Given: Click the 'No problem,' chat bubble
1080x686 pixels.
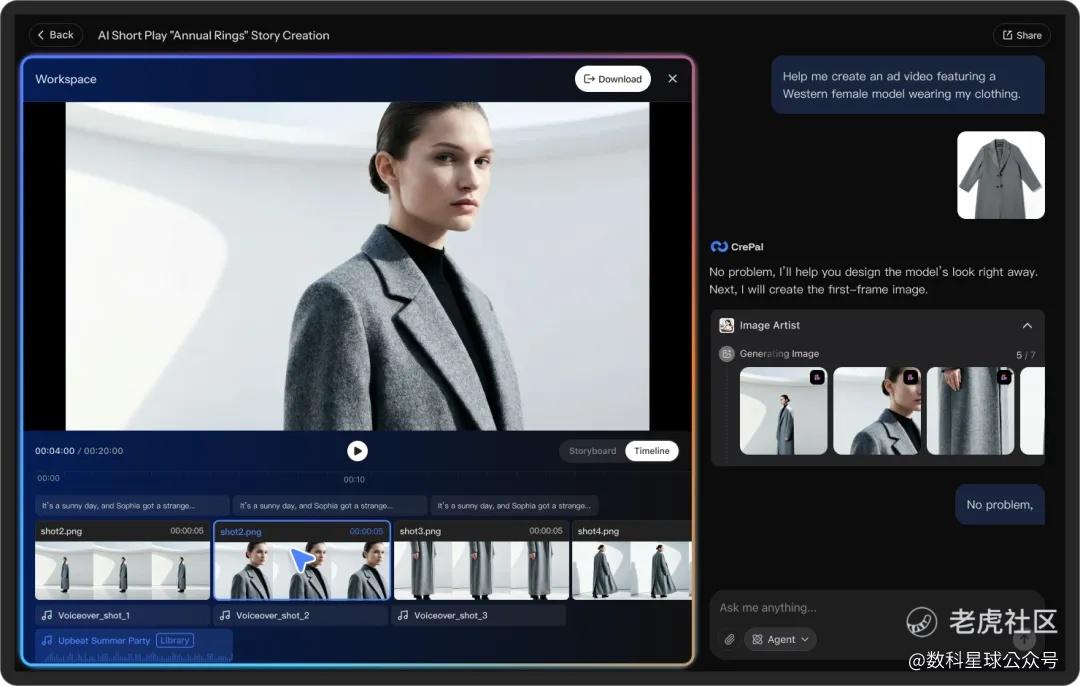Looking at the screenshot, I should point(999,505).
